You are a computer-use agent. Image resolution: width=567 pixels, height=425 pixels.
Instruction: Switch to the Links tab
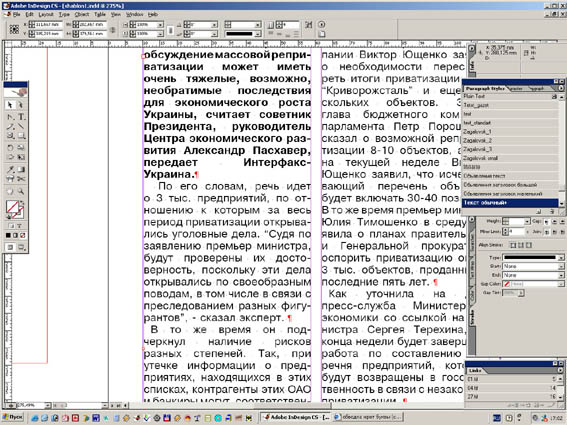click(x=475, y=370)
